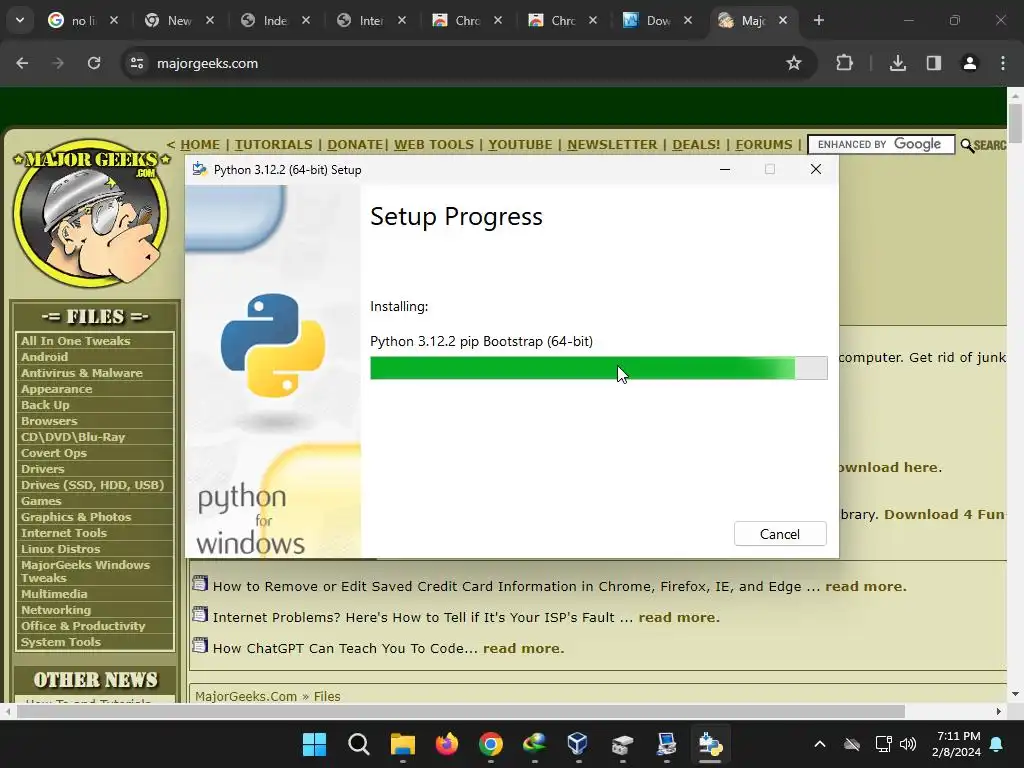Open Graphics & Photos category
The height and width of the screenshot is (768, 1024).
(x=76, y=517)
